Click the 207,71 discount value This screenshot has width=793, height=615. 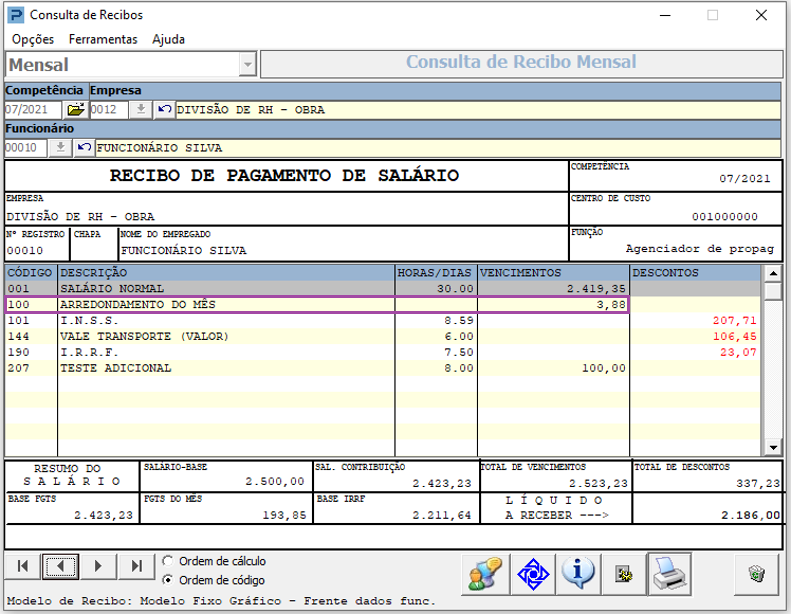(734, 320)
